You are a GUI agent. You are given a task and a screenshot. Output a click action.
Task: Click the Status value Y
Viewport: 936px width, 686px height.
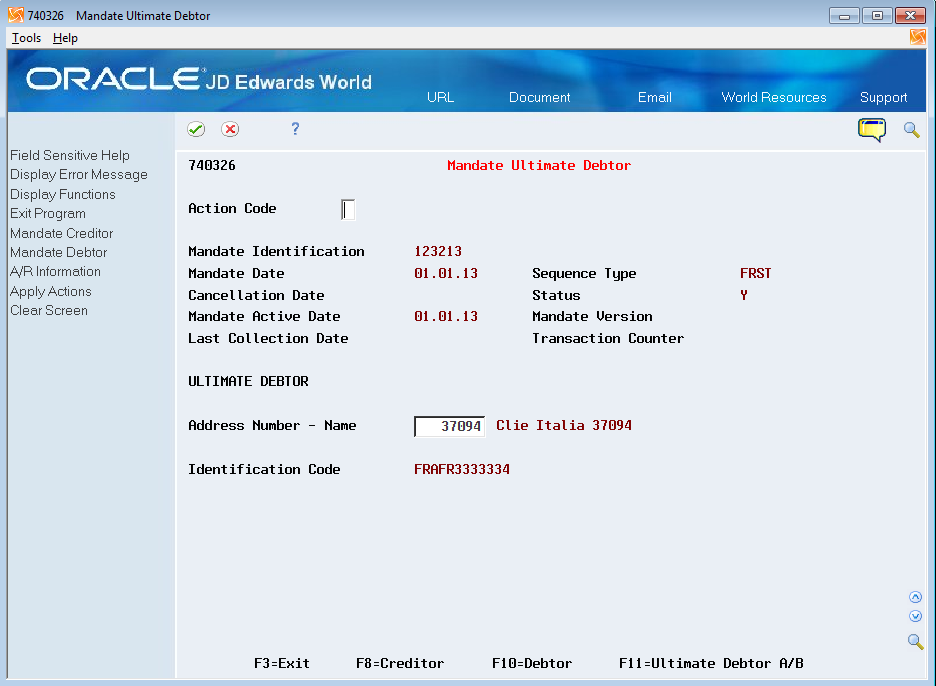(744, 295)
